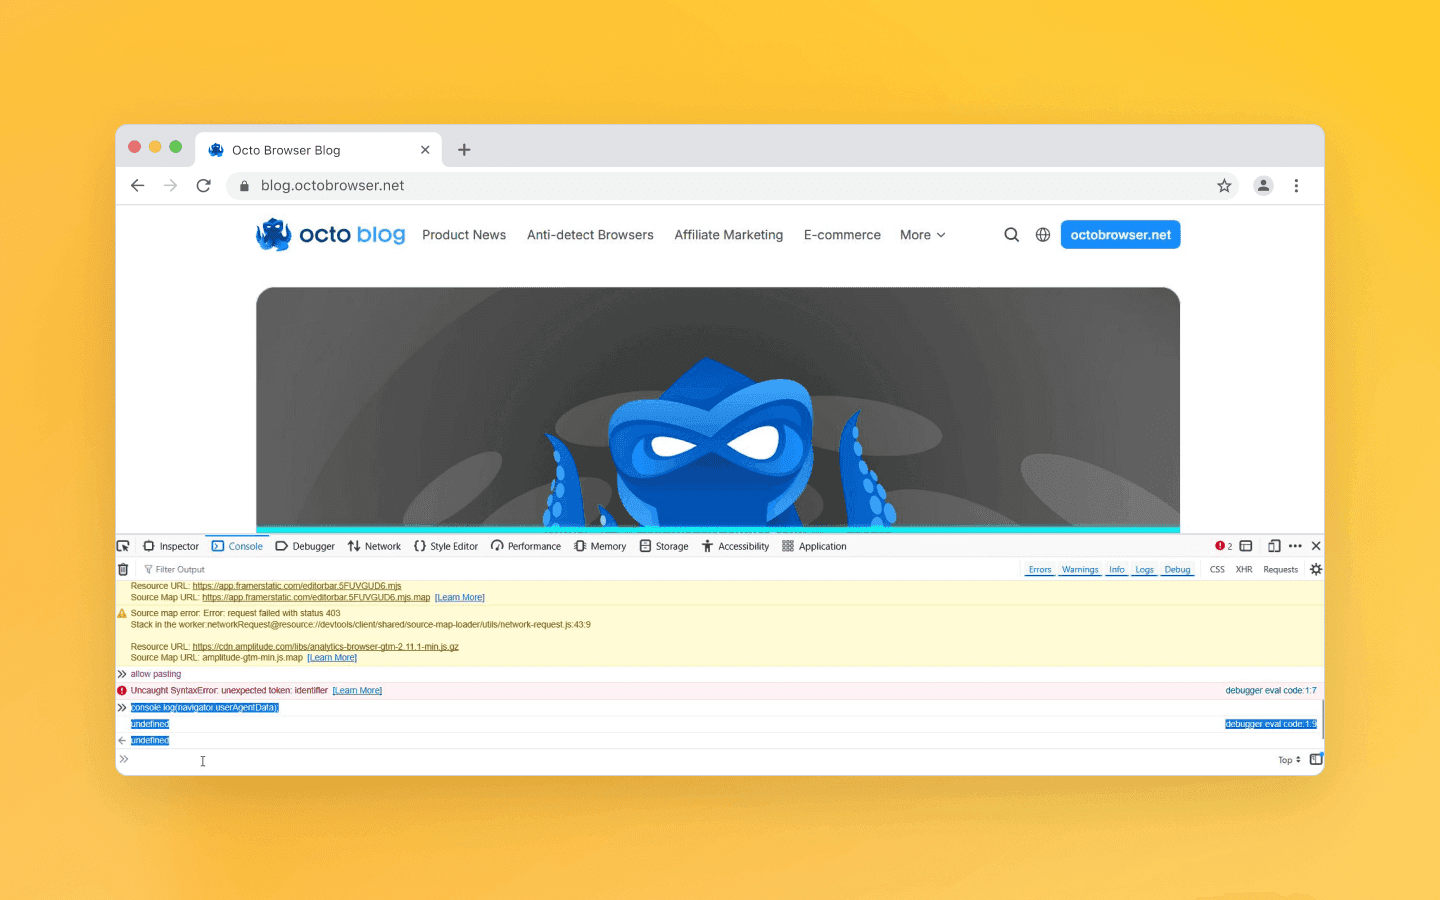Open the iframe context picker labeled Top
Screen dimensions: 1440x900
[1288, 760]
